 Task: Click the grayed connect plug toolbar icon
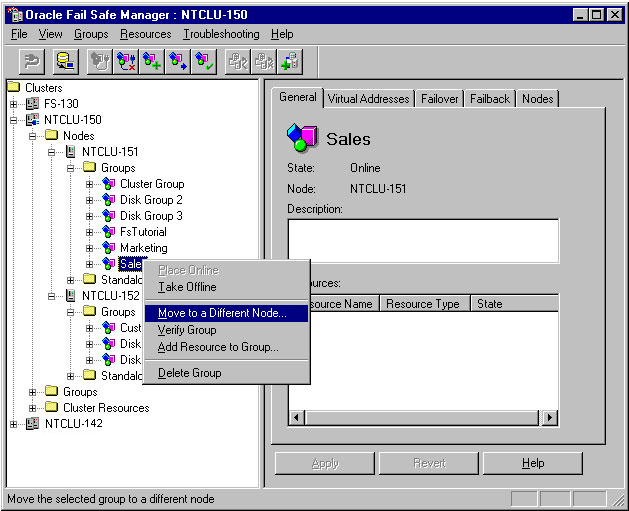coord(32,62)
